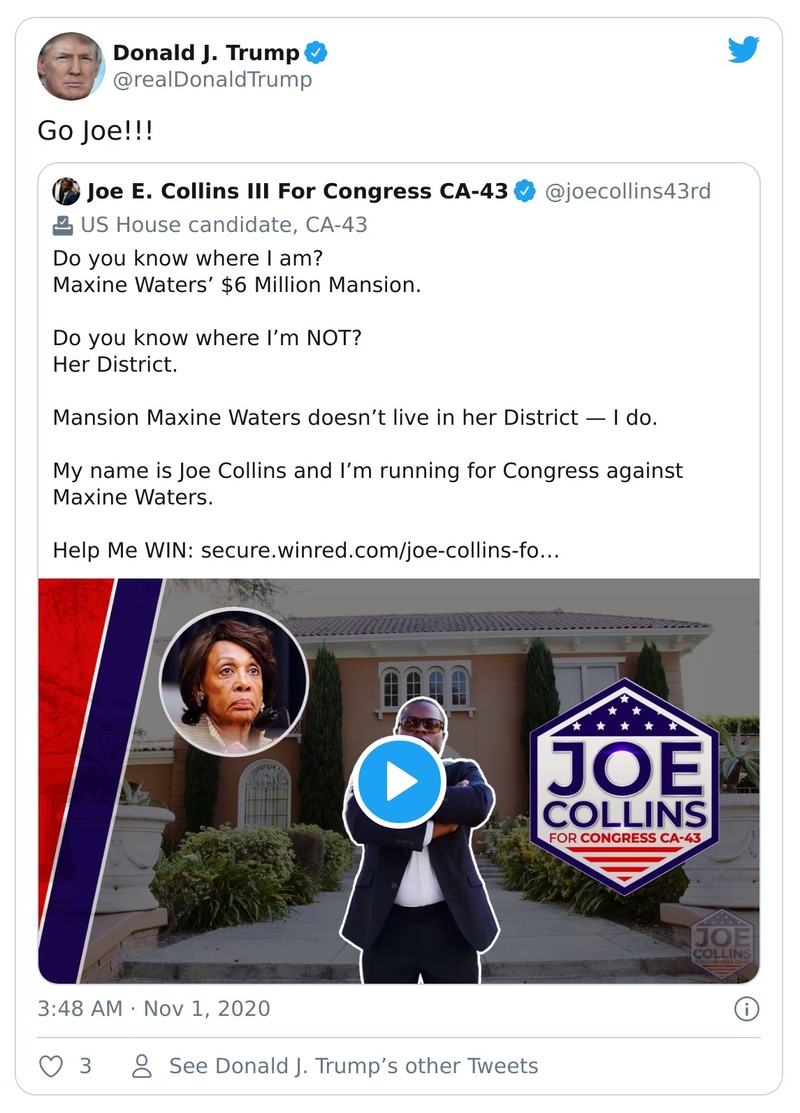The height and width of the screenshot is (1113, 800).
Task: Click the Donald J. Trump display name
Action: tap(206, 53)
